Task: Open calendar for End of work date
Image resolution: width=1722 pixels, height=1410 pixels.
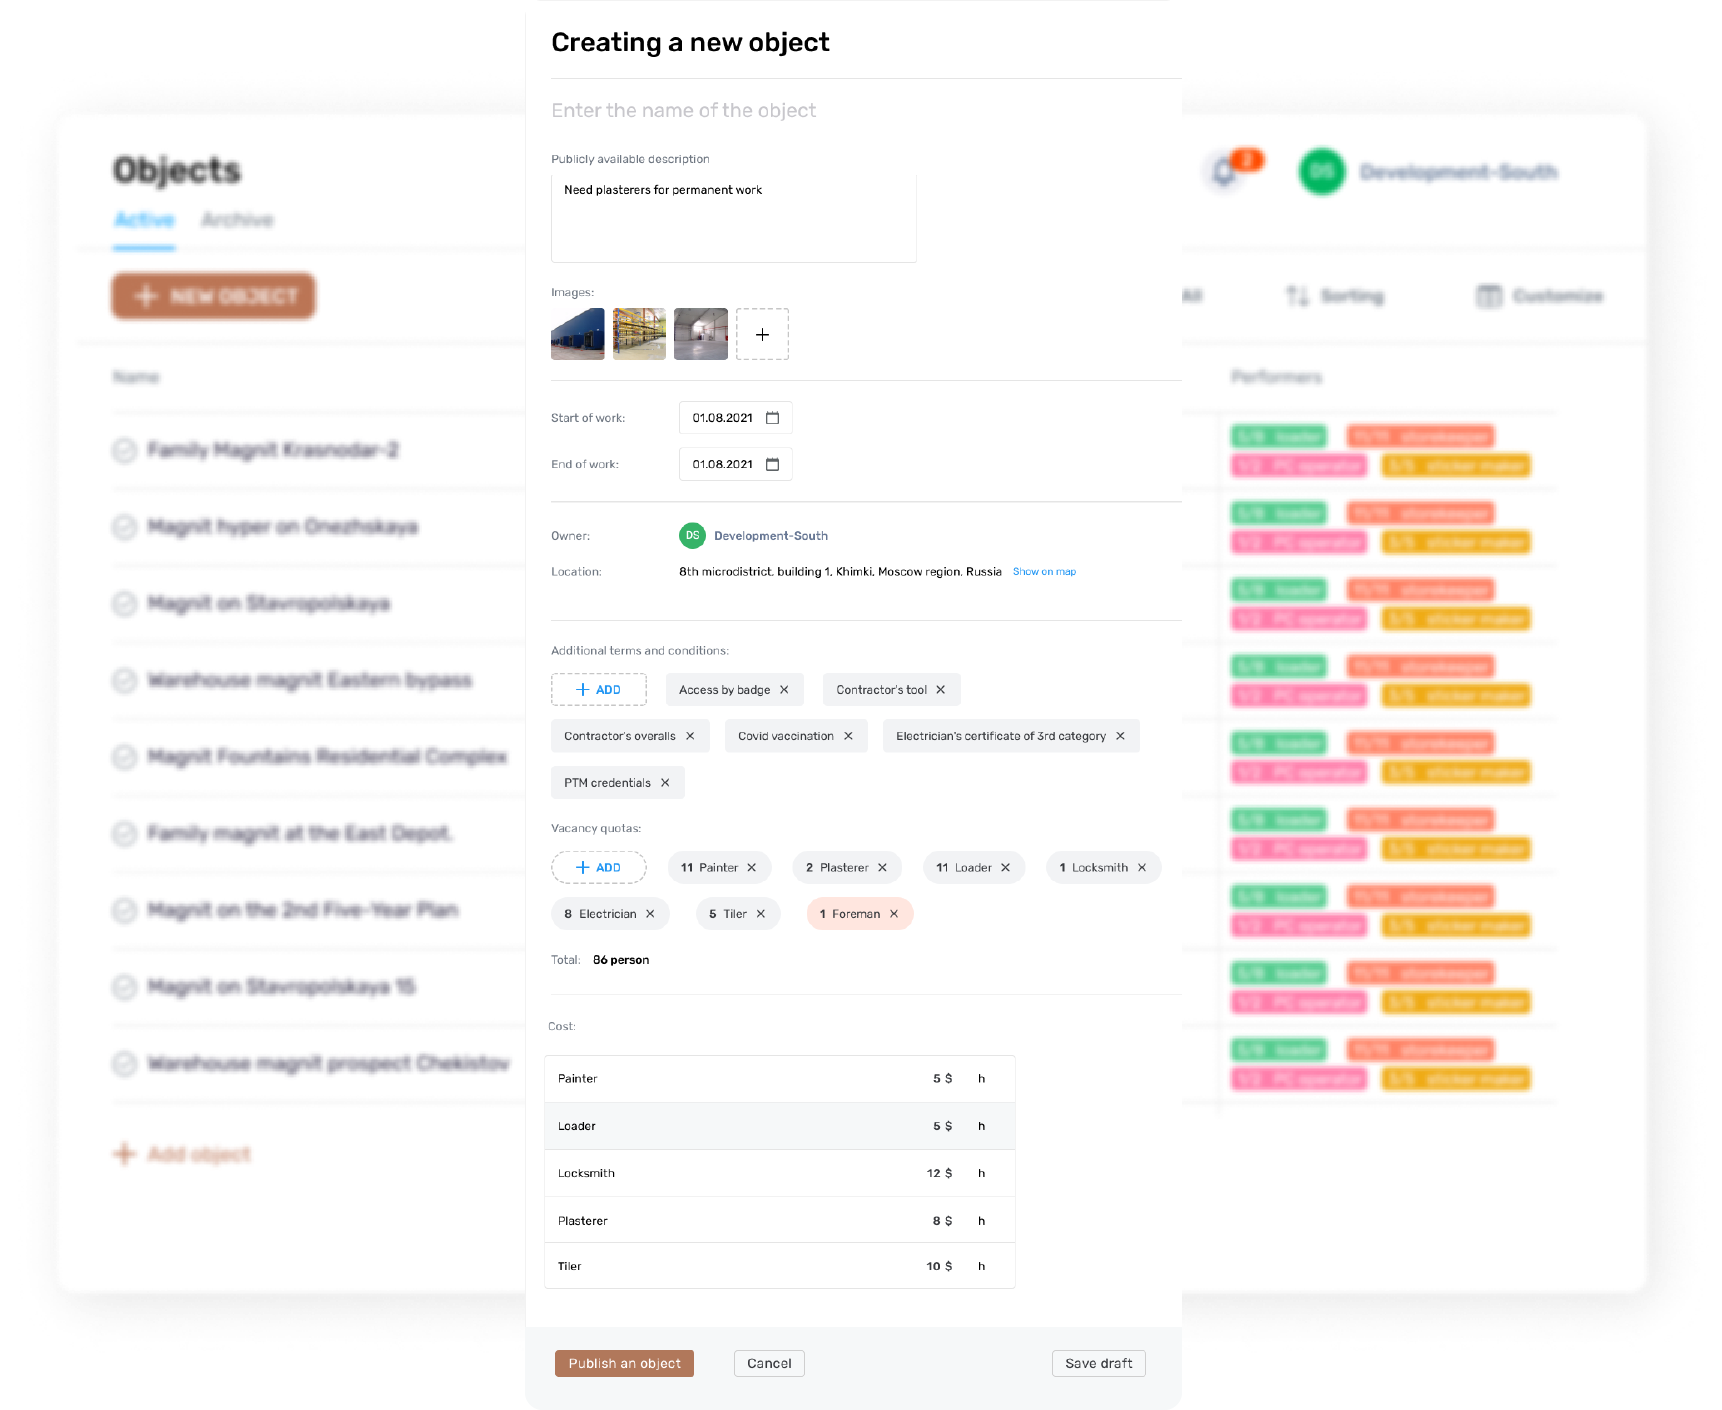Action: (x=772, y=464)
